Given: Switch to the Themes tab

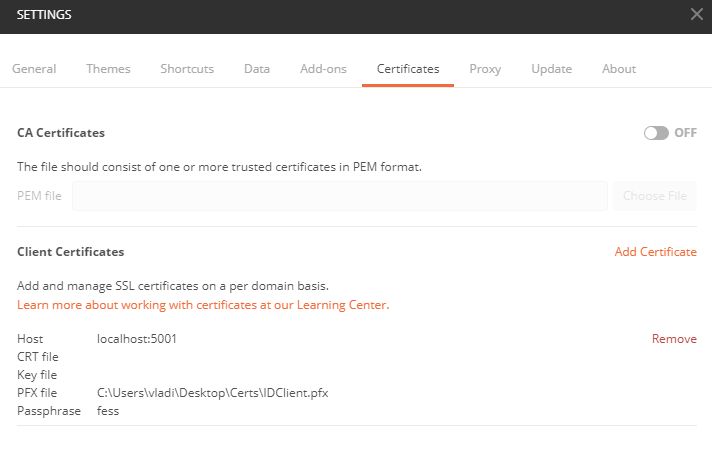Looking at the screenshot, I should [108, 69].
